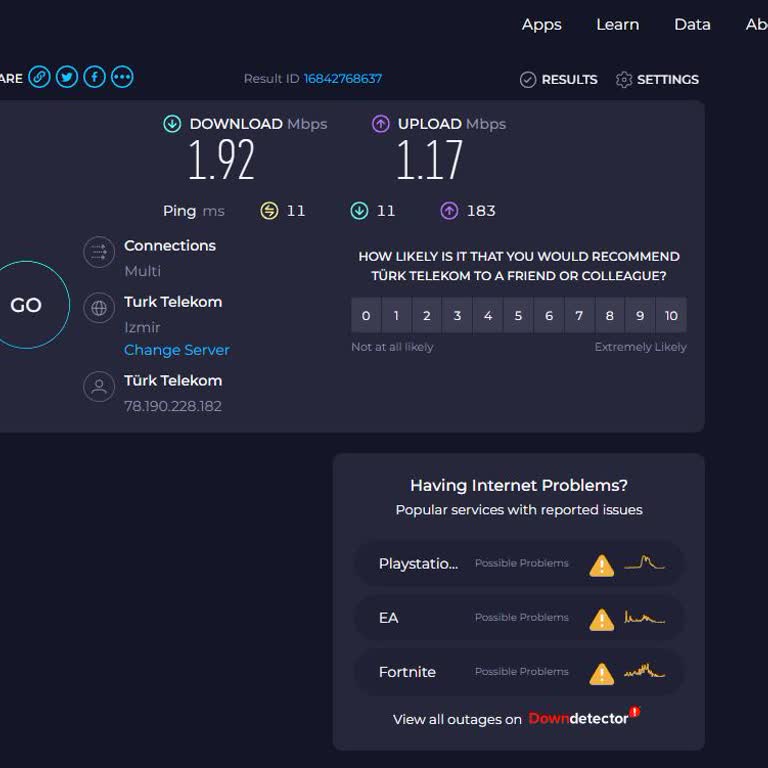Open more sharing options ellipsis icon
Image resolution: width=768 pixels, height=768 pixels.
click(x=122, y=77)
